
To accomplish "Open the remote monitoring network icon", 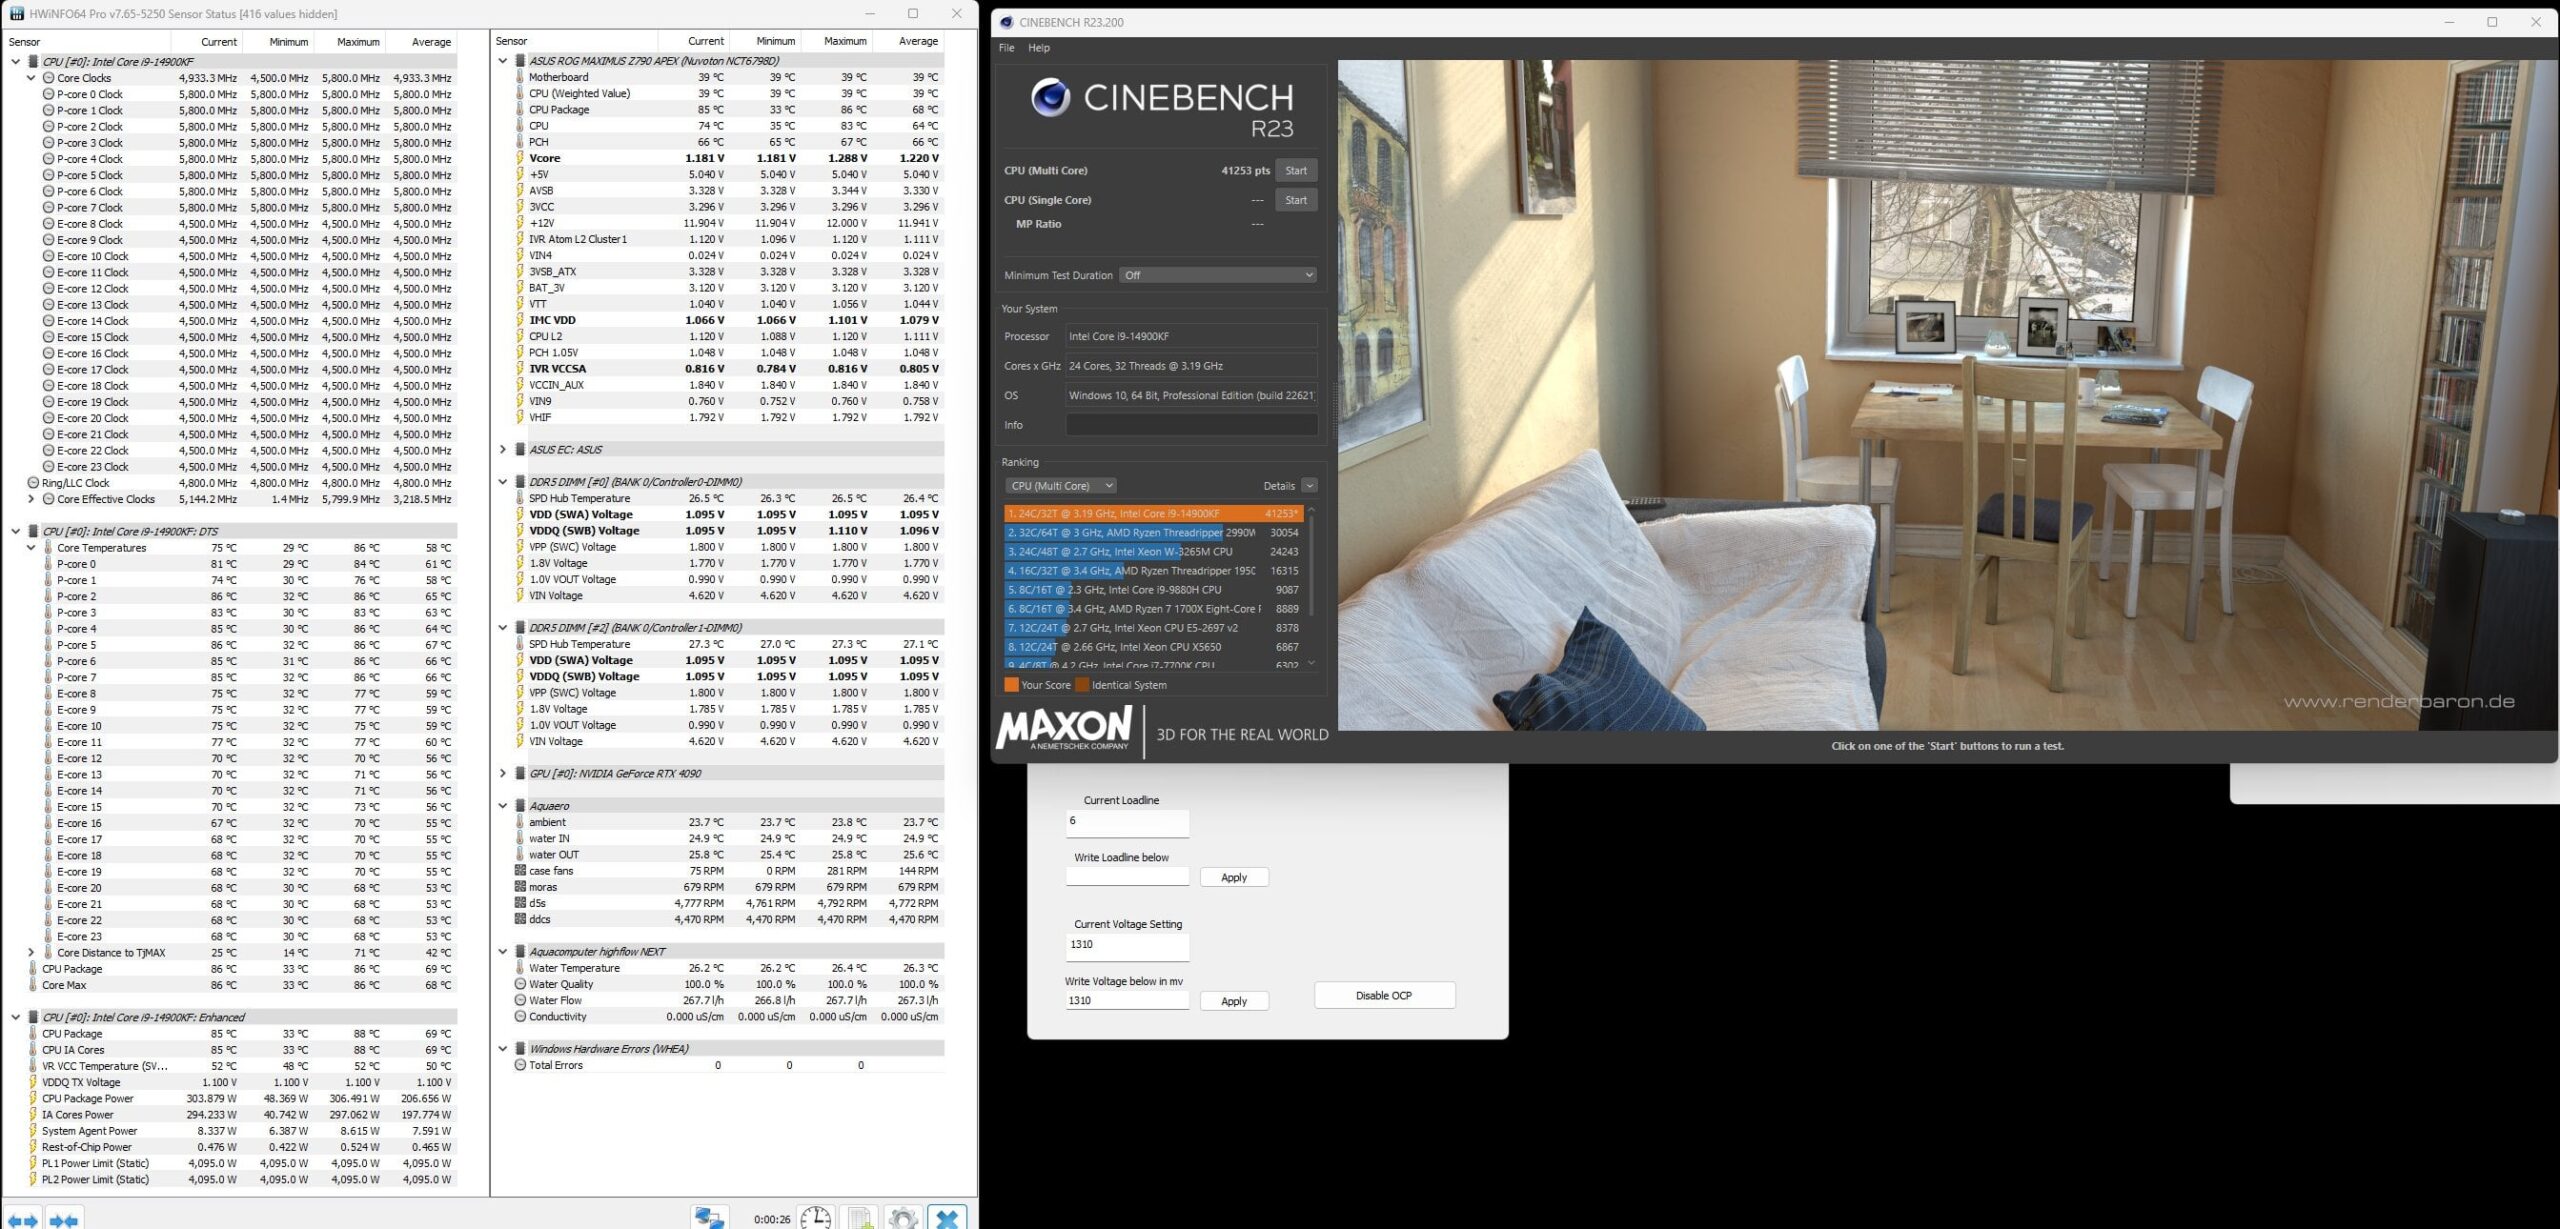I will (709, 1218).
